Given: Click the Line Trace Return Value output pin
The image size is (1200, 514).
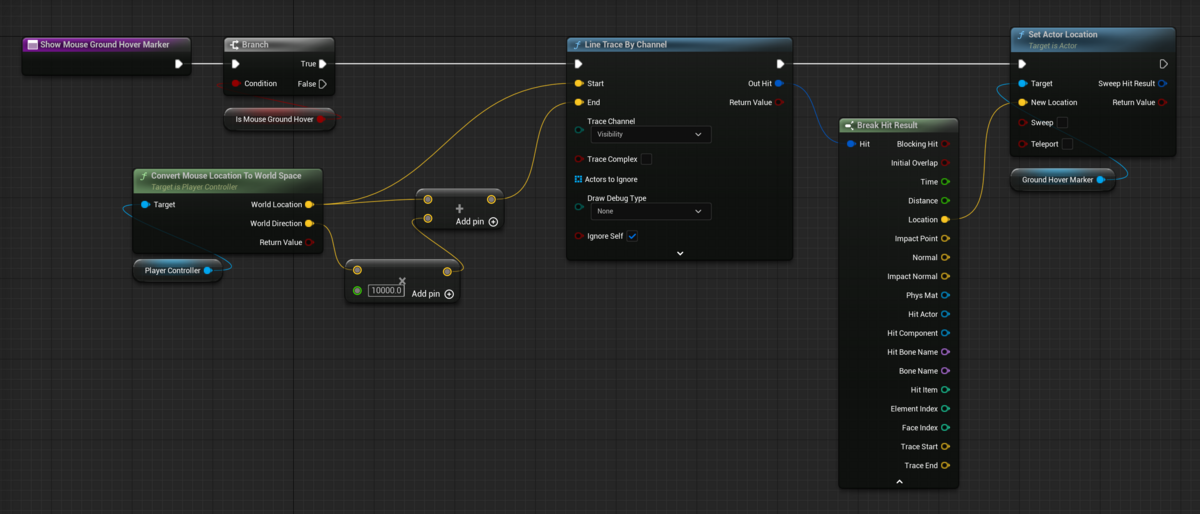Looking at the screenshot, I should (779, 102).
